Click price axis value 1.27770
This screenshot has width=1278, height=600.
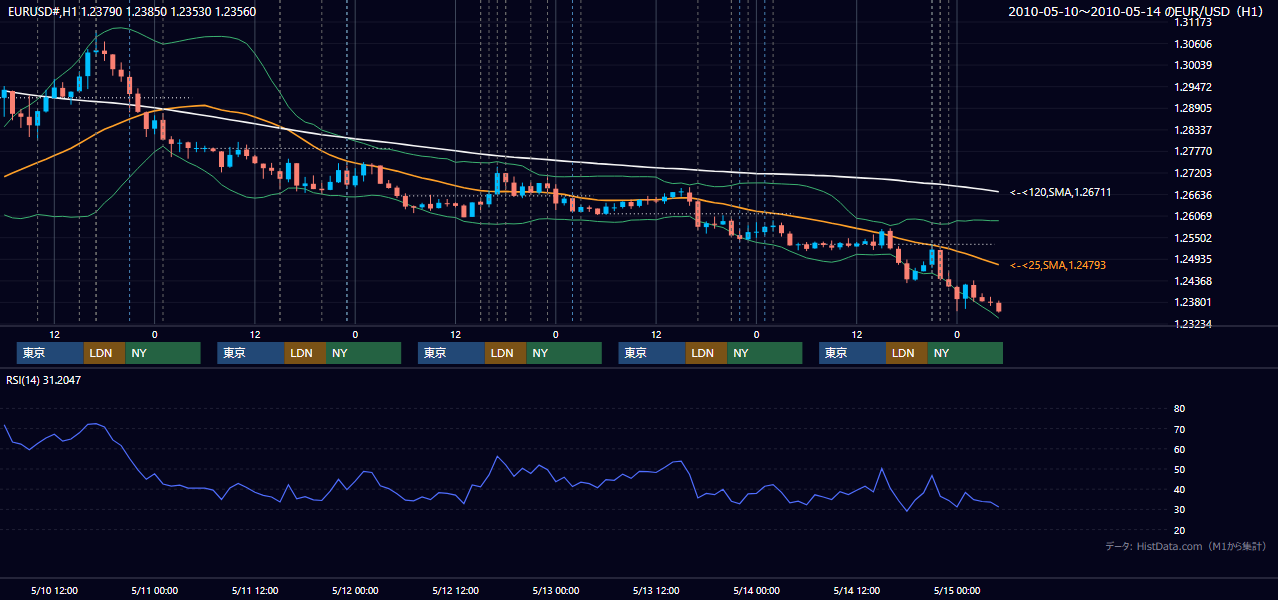click(1194, 151)
